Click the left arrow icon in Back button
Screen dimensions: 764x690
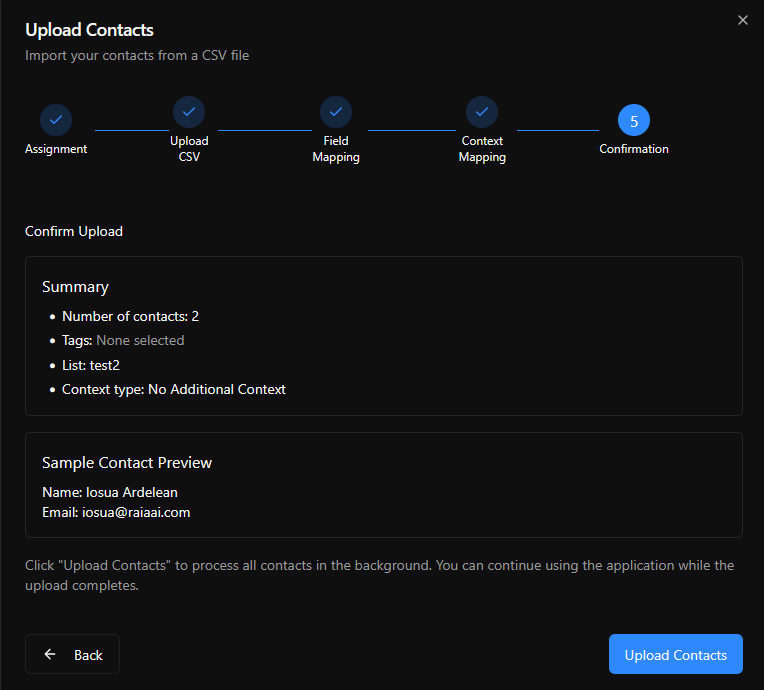50,655
